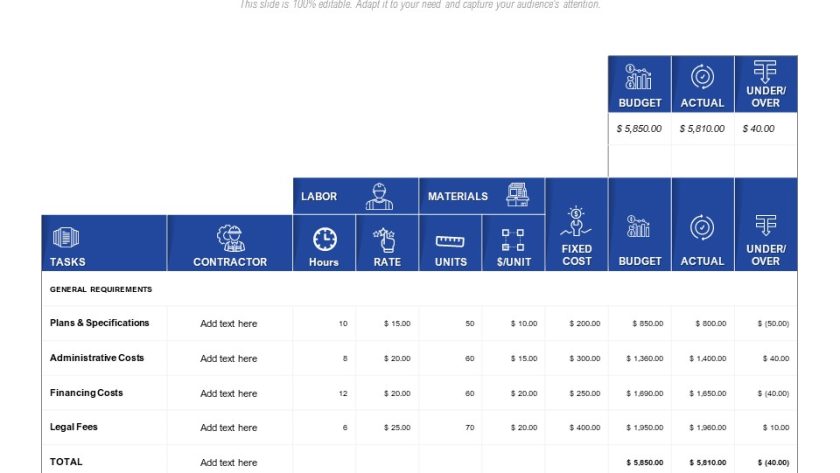
Task: Select under/over $ 10.00 cell
Action: [x=776, y=427]
